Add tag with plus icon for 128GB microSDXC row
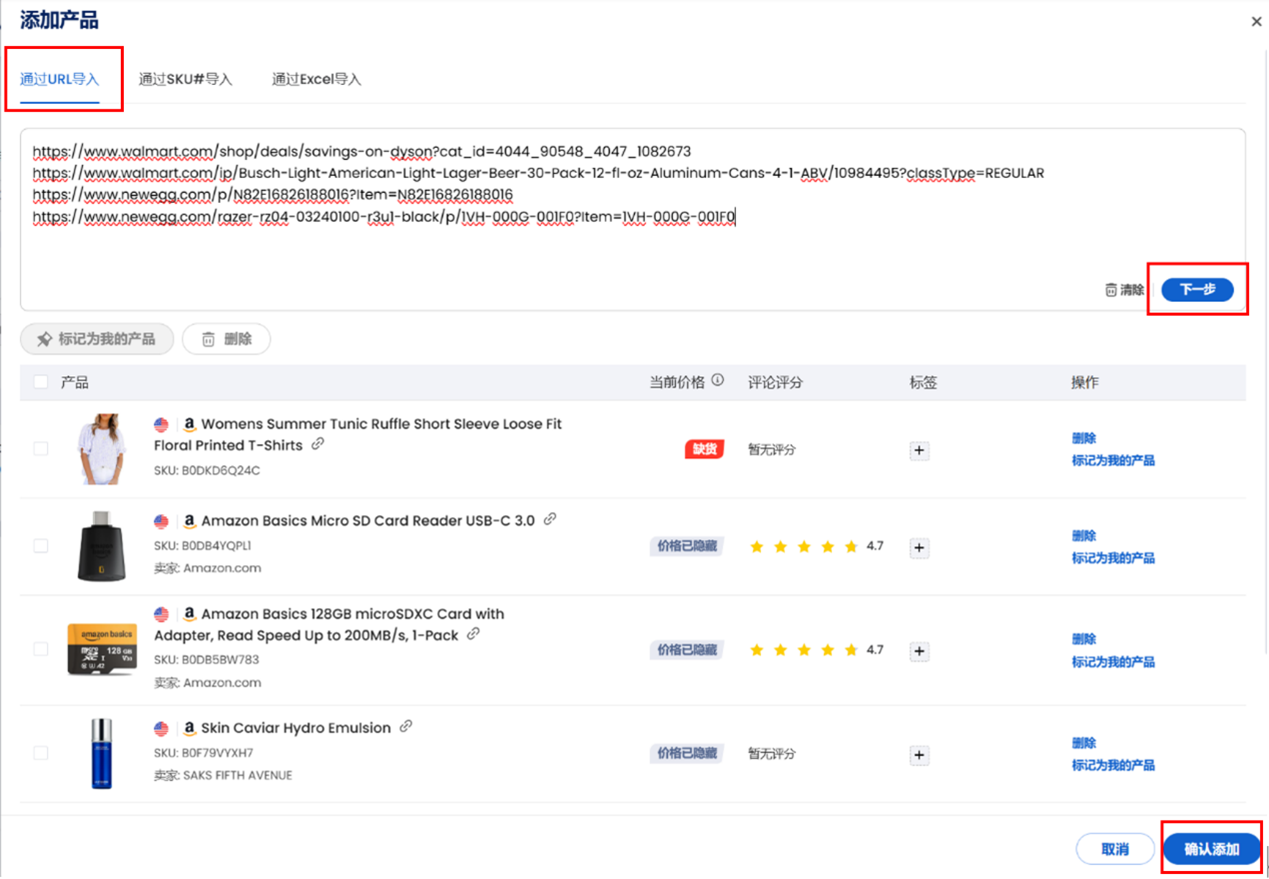Image resolution: width=1269 pixels, height=879 pixels. pos(920,651)
